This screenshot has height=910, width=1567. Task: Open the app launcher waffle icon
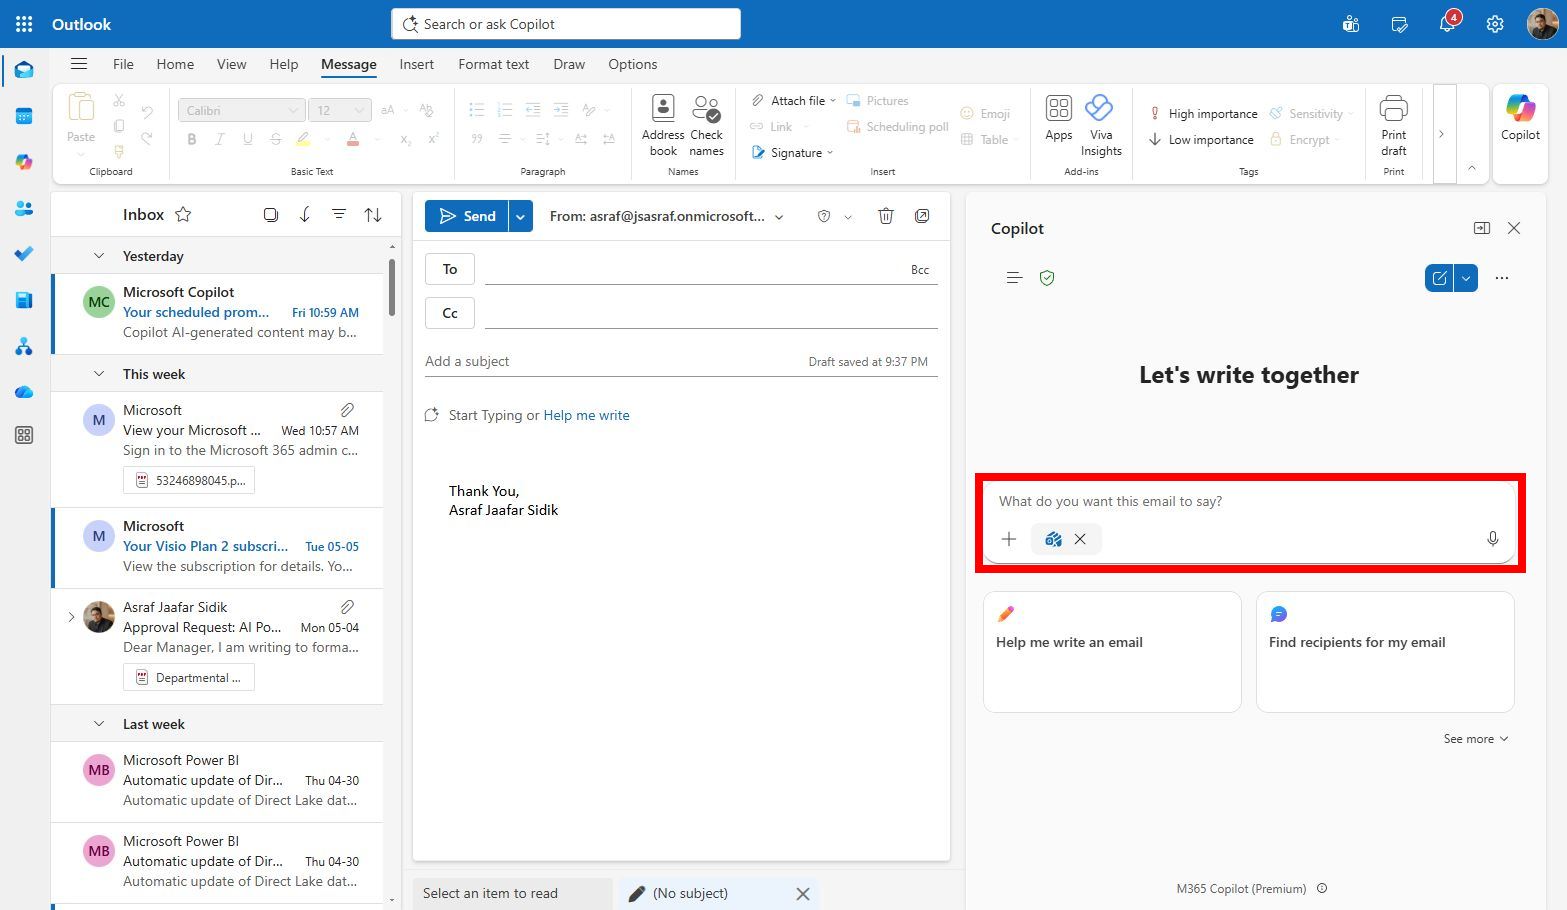coord(24,24)
